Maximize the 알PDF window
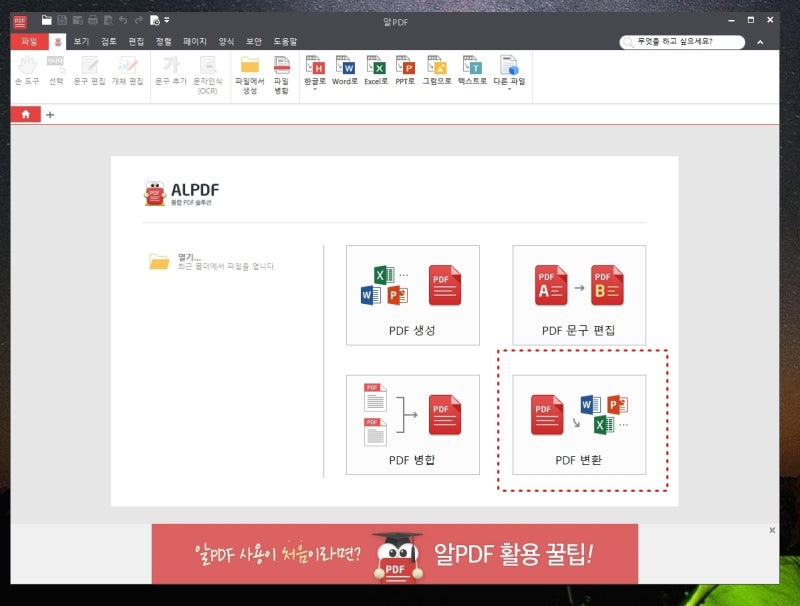The width and height of the screenshot is (800, 606). click(x=751, y=20)
